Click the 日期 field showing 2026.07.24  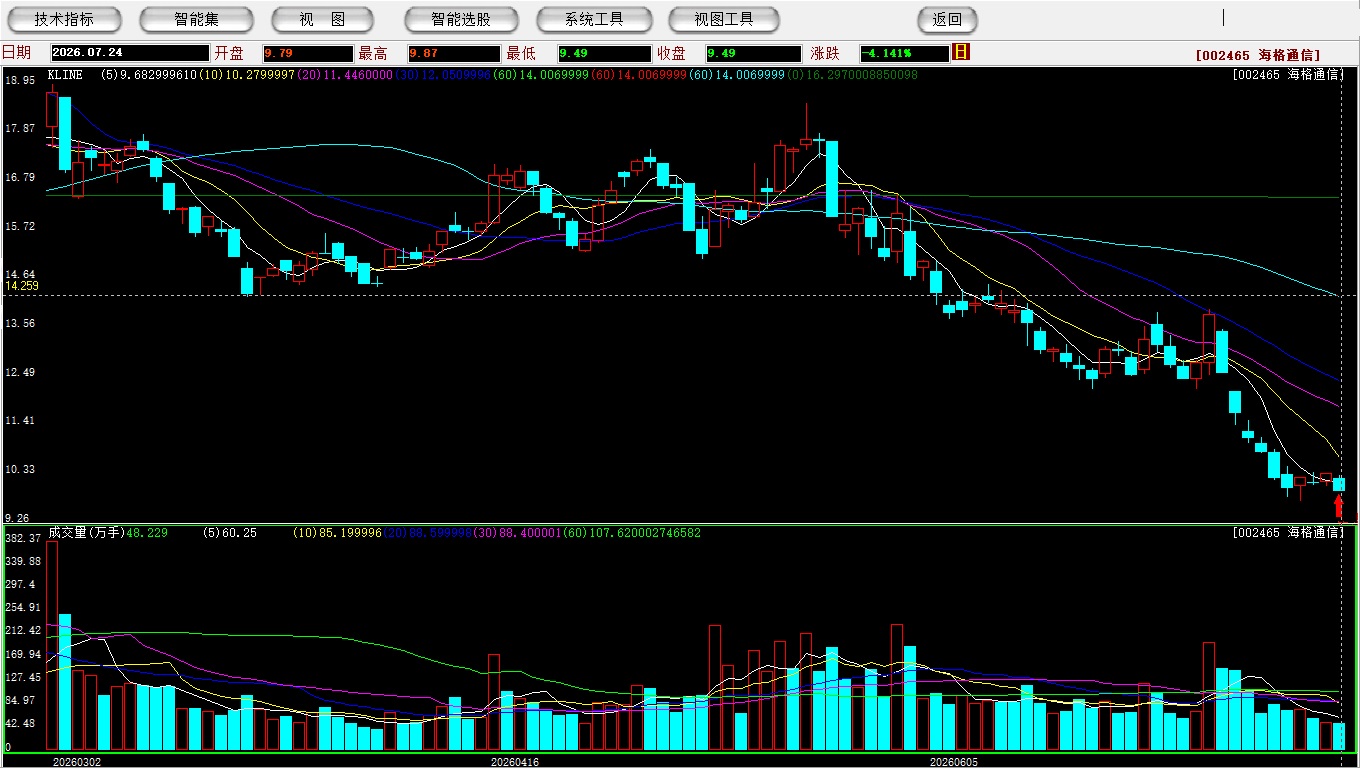point(130,53)
